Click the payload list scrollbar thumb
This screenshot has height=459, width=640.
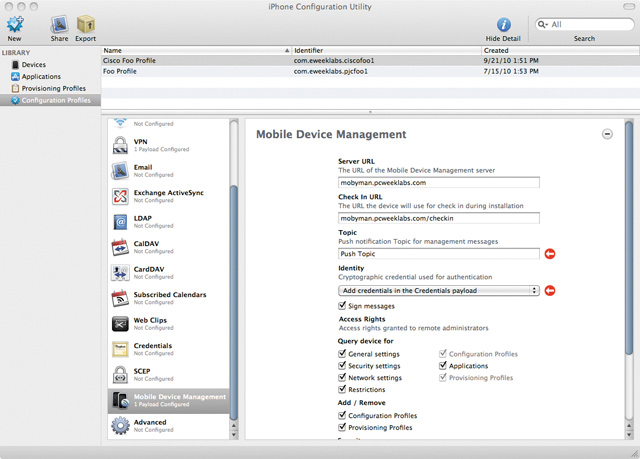(x=234, y=303)
